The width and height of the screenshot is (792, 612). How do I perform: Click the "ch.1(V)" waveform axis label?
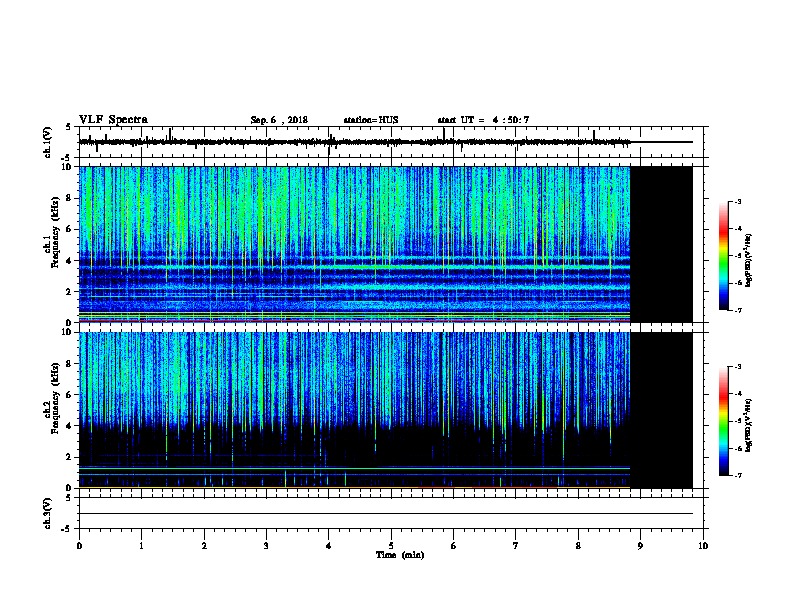[48, 142]
